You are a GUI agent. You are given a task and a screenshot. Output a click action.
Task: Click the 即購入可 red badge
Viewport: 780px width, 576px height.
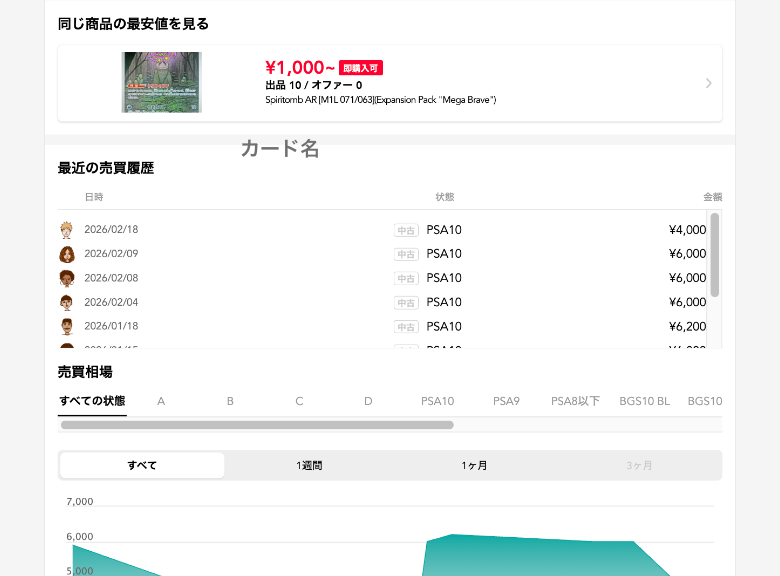click(x=361, y=68)
